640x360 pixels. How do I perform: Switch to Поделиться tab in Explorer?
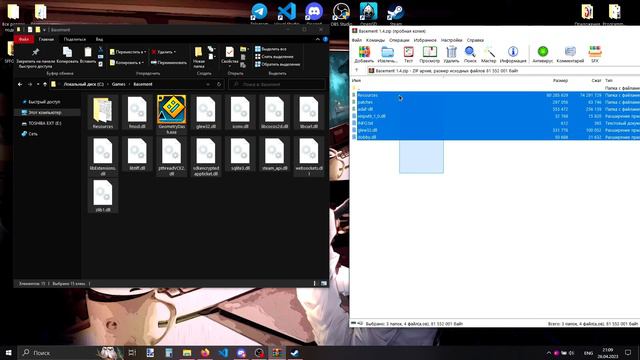pyautogui.click(x=75, y=39)
